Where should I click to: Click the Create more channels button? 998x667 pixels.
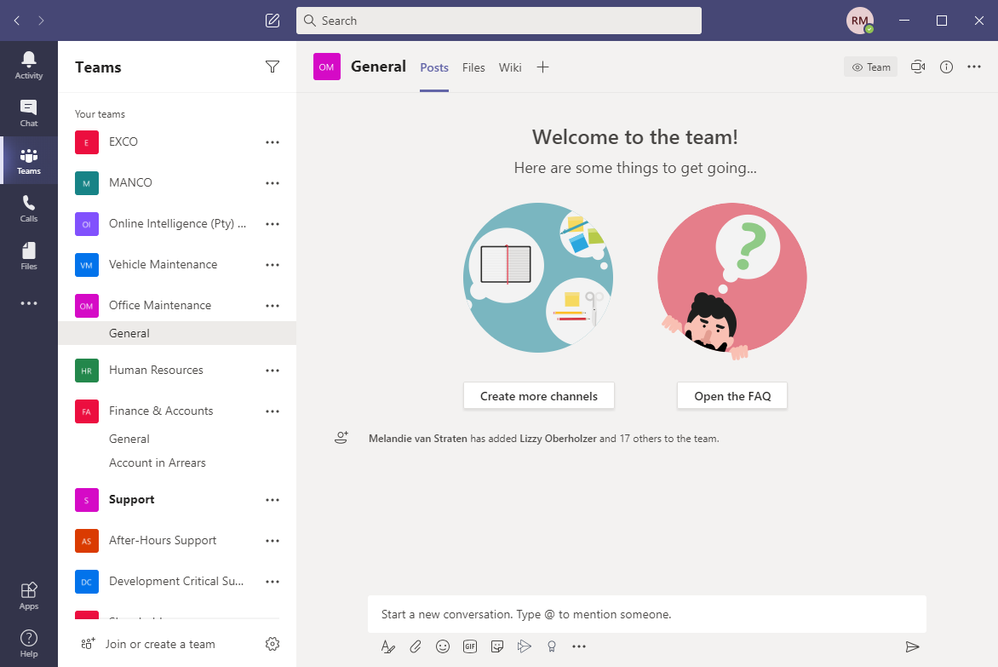pyautogui.click(x=538, y=396)
